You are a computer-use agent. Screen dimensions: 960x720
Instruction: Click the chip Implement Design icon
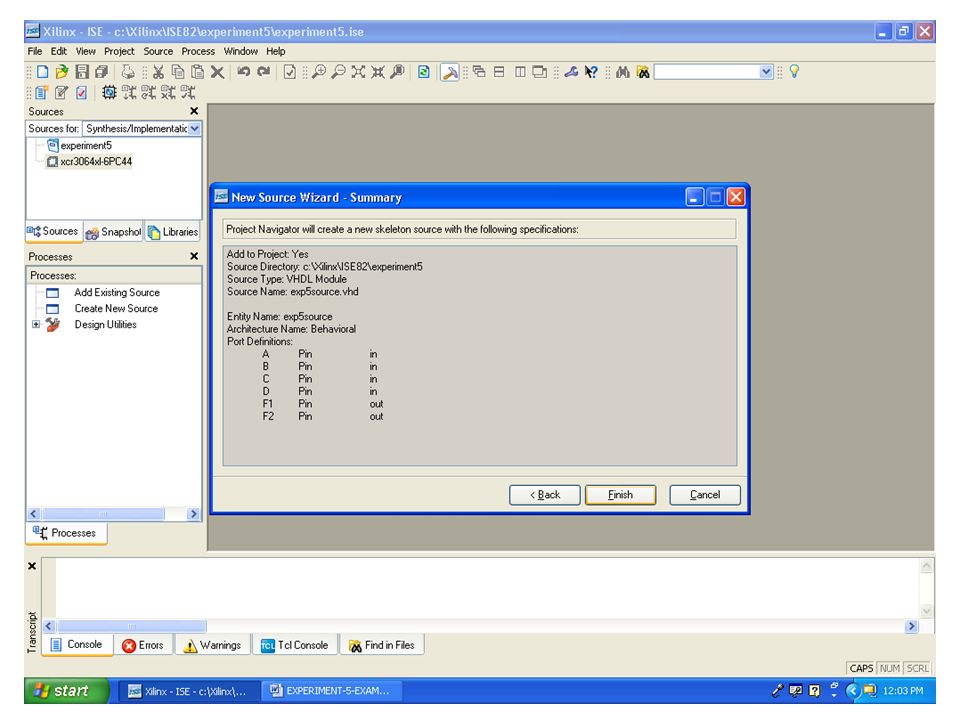point(110,93)
